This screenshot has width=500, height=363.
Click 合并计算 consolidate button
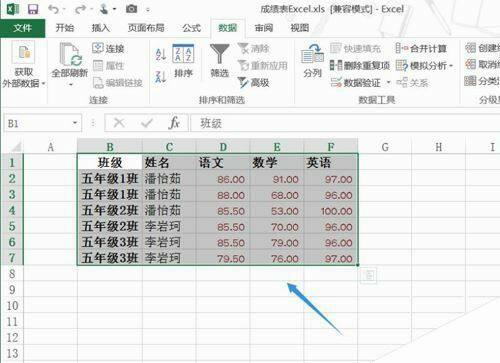coord(421,49)
